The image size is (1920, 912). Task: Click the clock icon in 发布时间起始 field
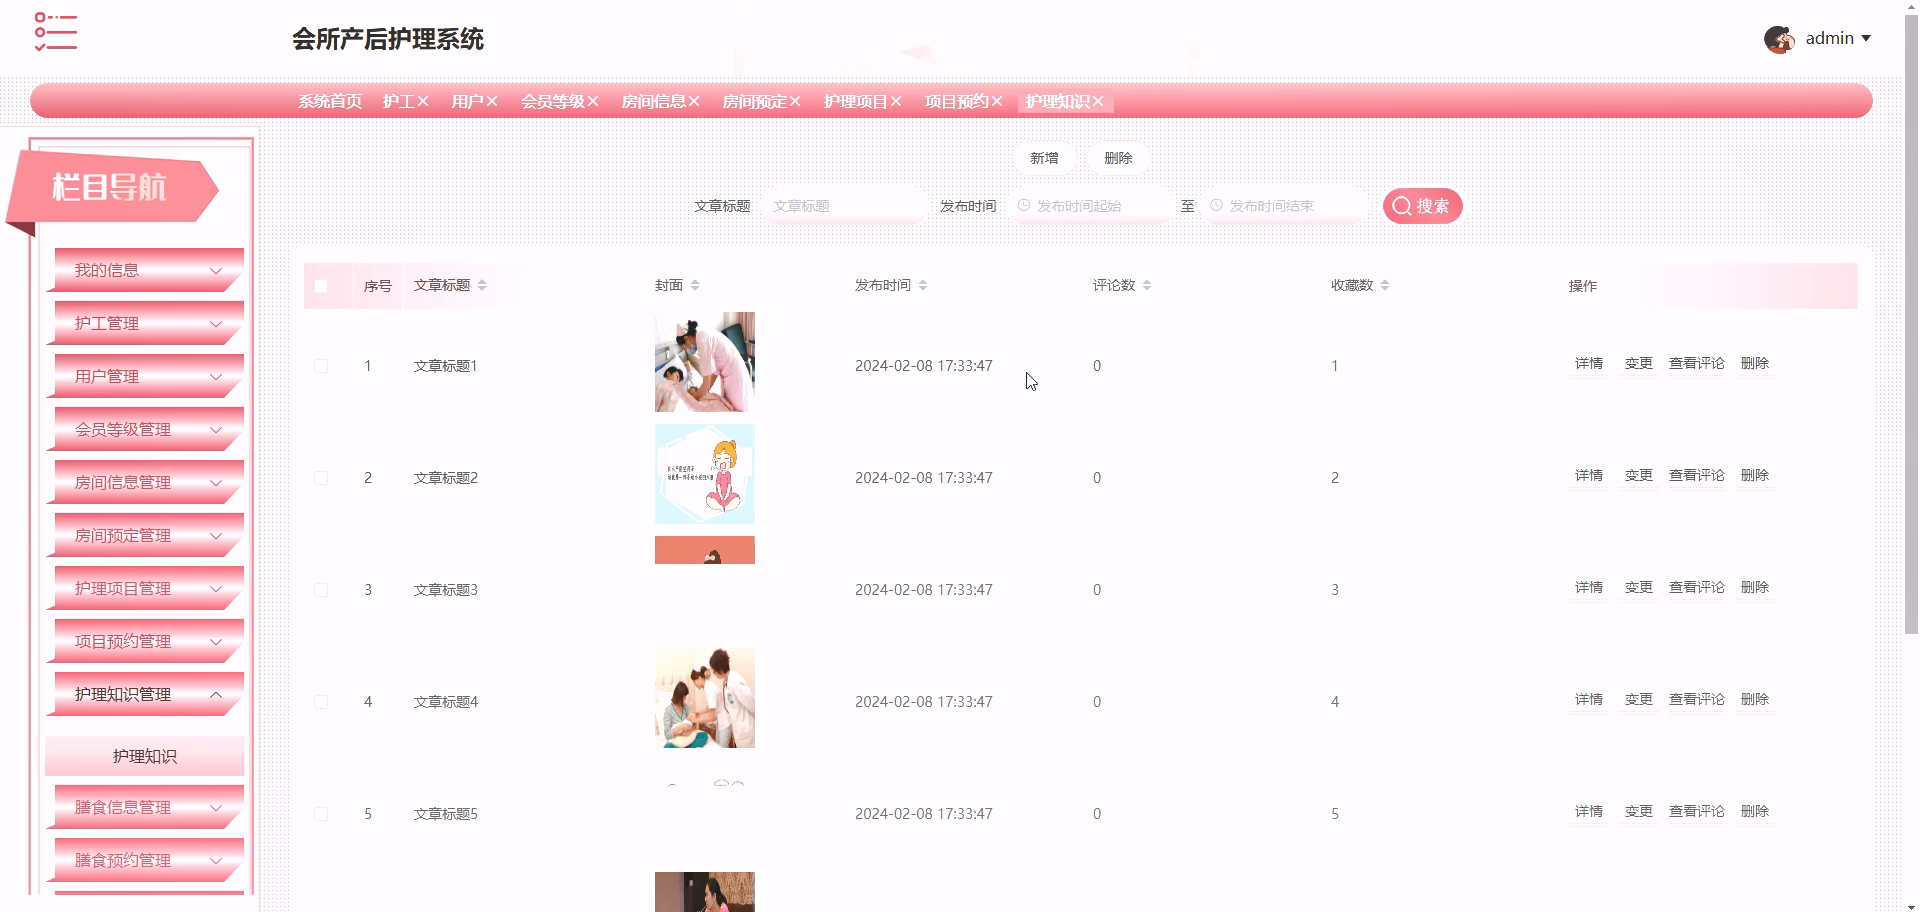click(1023, 205)
